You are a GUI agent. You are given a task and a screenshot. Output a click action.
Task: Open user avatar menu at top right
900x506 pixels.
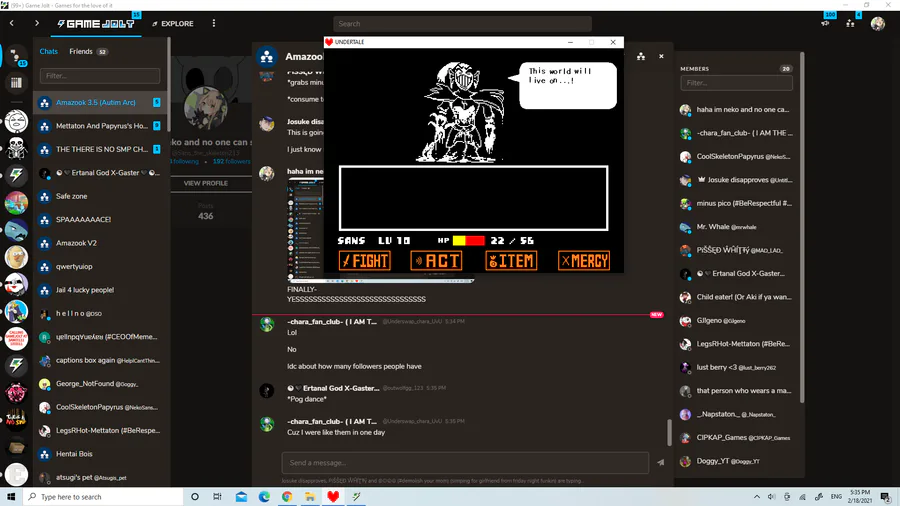(878, 24)
